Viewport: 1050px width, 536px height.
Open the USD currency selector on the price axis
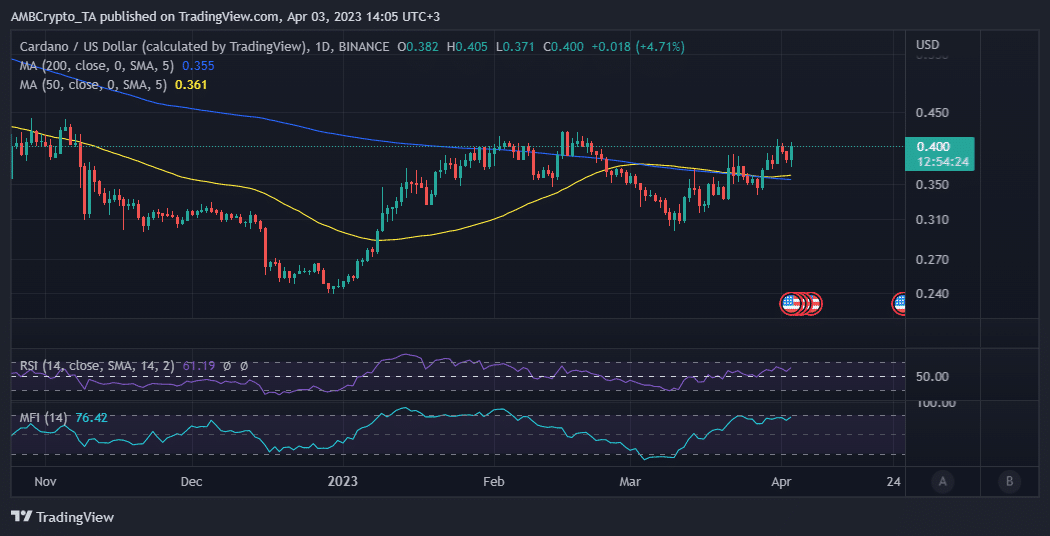pos(927,45)
